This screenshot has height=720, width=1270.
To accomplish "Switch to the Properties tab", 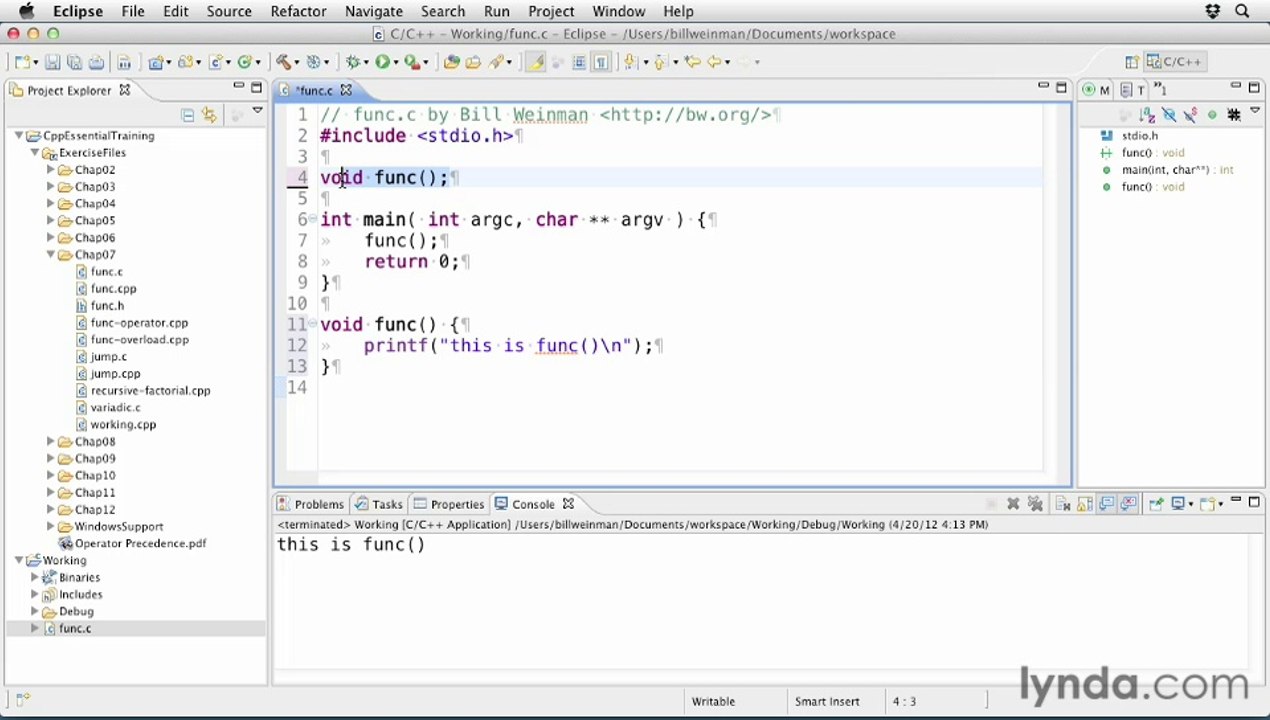I will coord(448,504).
